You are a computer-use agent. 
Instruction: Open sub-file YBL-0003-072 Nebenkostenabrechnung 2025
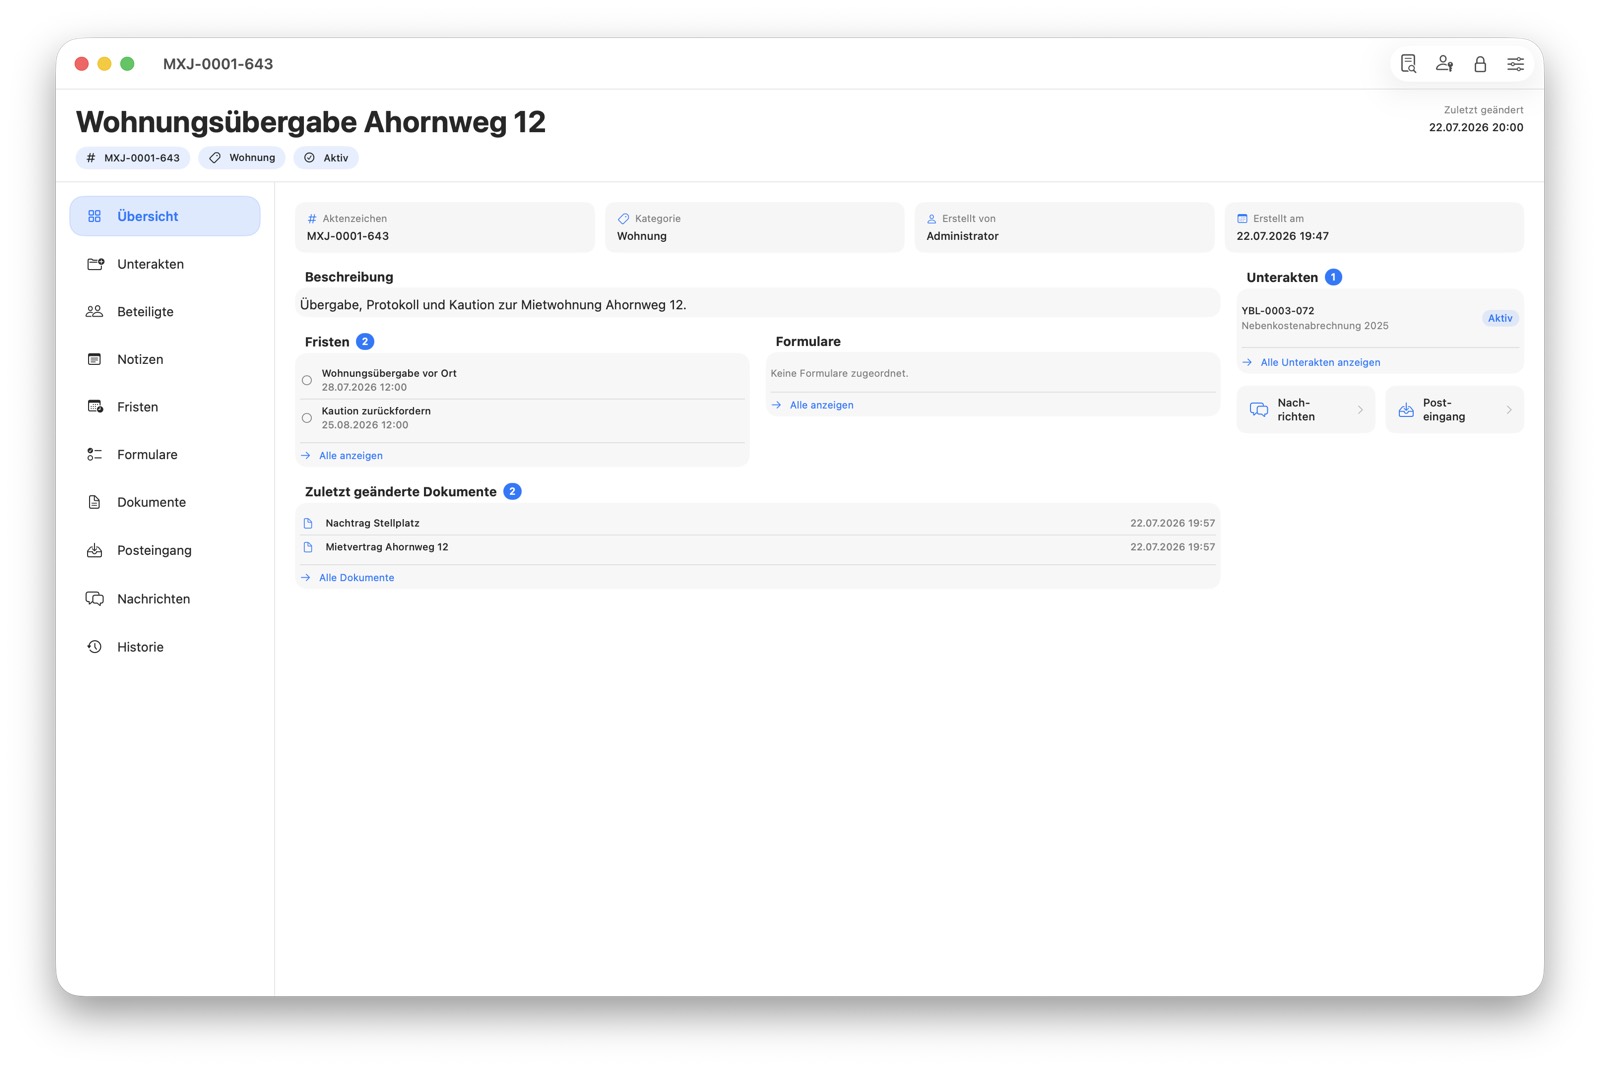pos(1380,318)
